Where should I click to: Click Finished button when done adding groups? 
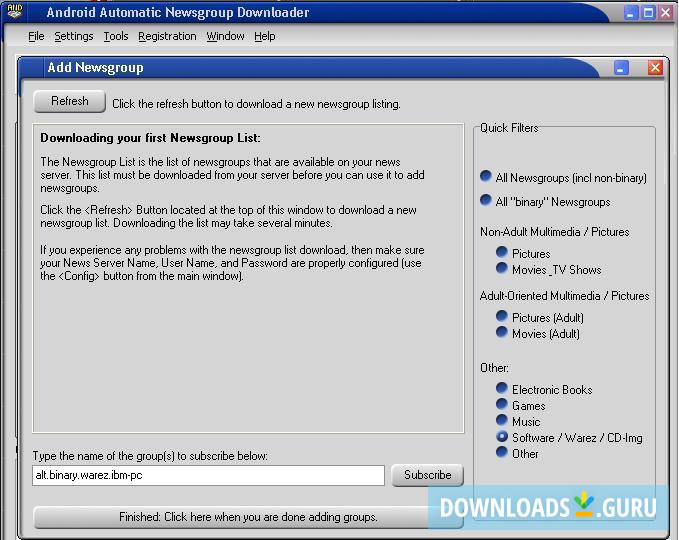tap(249, 517)
